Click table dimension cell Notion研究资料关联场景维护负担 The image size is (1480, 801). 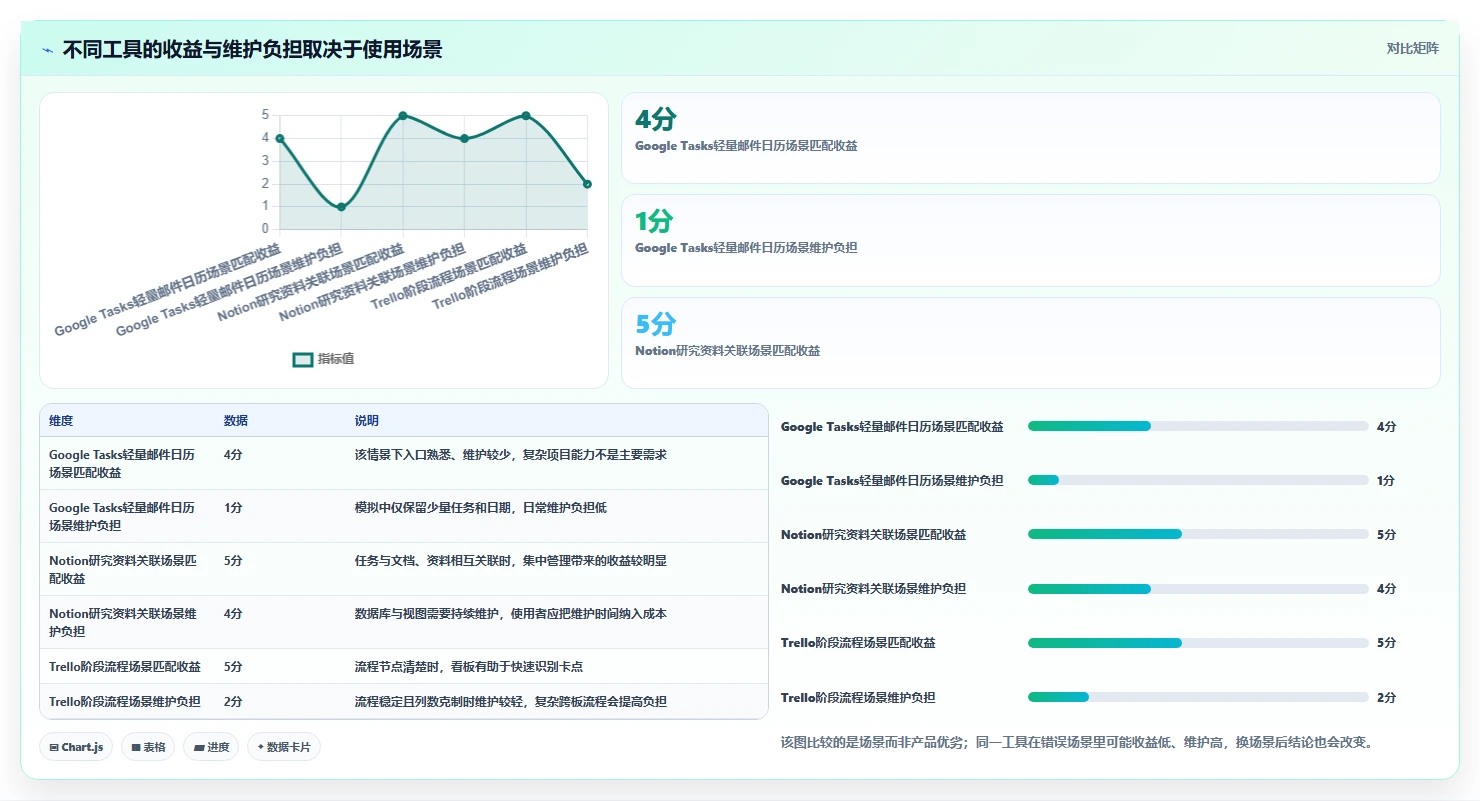[123, 622]
